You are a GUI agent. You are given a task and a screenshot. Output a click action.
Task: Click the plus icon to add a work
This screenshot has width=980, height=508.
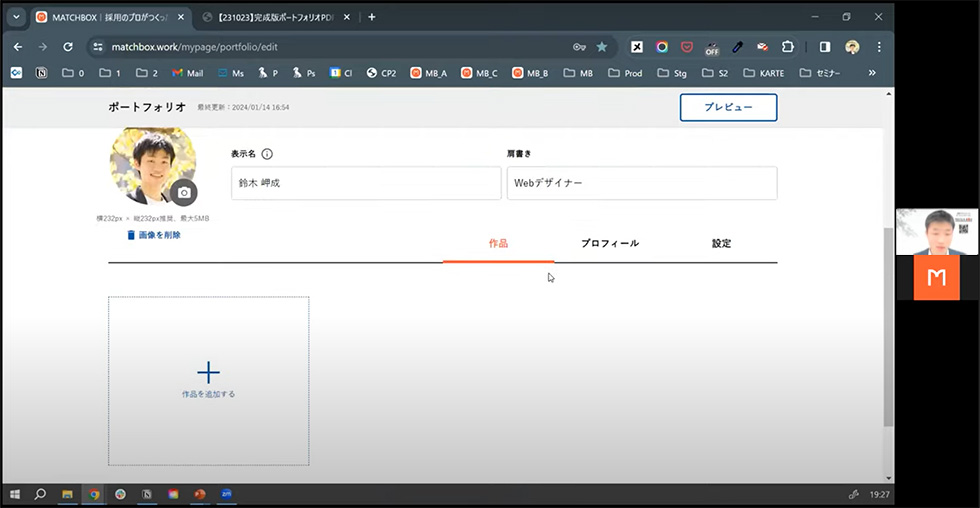208,373
